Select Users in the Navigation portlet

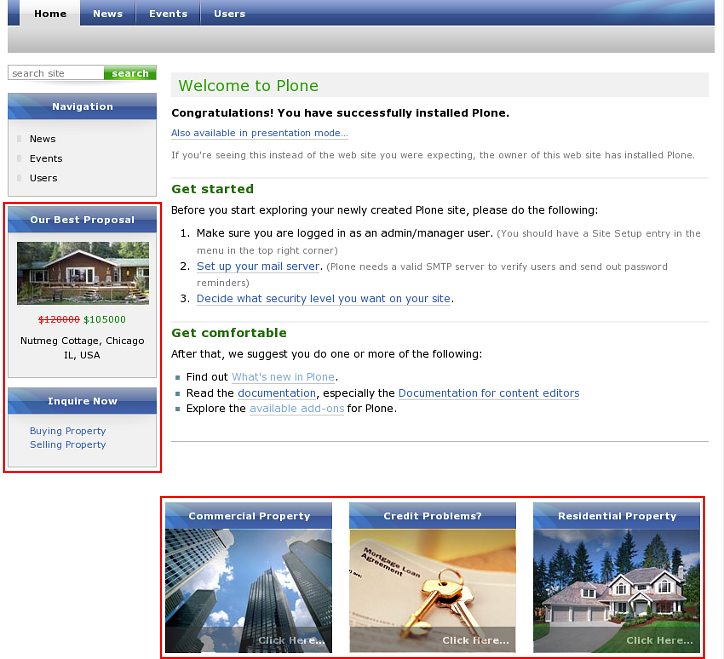(43, 178)
